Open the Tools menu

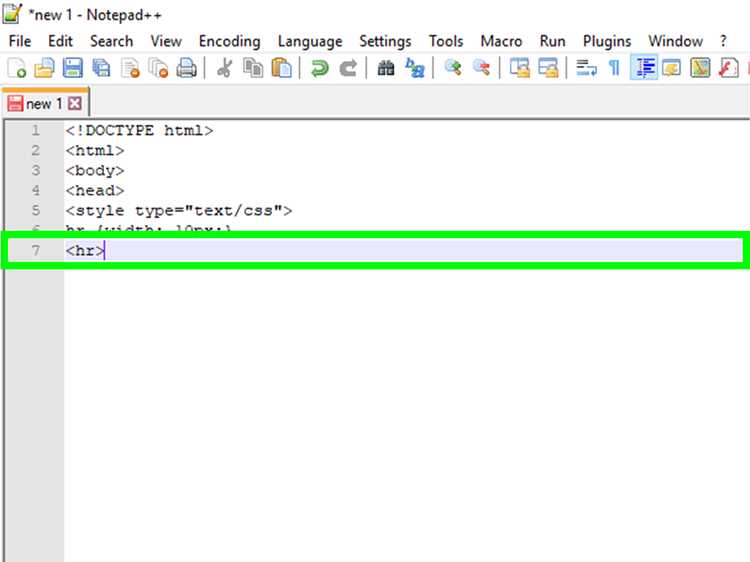(446, 41)
